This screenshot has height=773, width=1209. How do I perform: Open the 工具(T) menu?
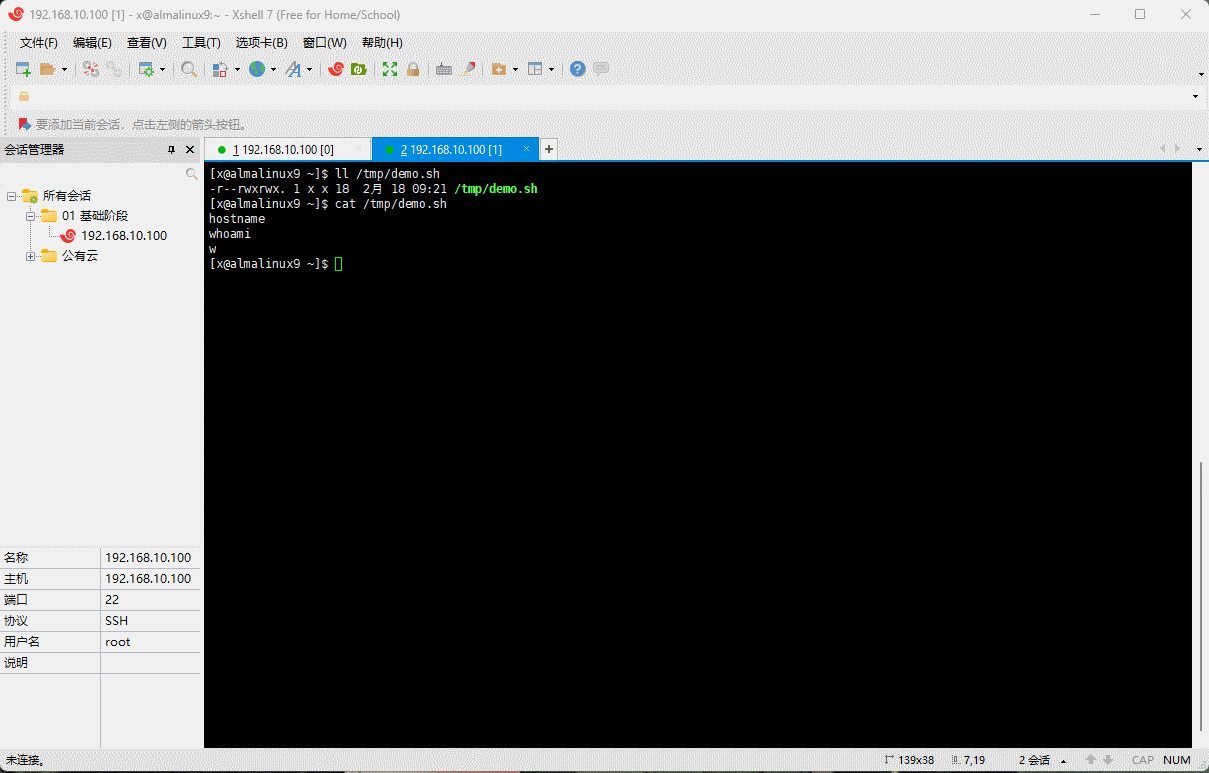pos(201,43)
